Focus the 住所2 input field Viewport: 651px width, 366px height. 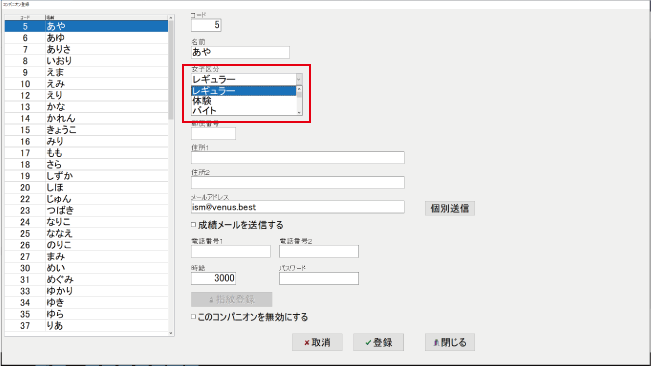(298, 182)
